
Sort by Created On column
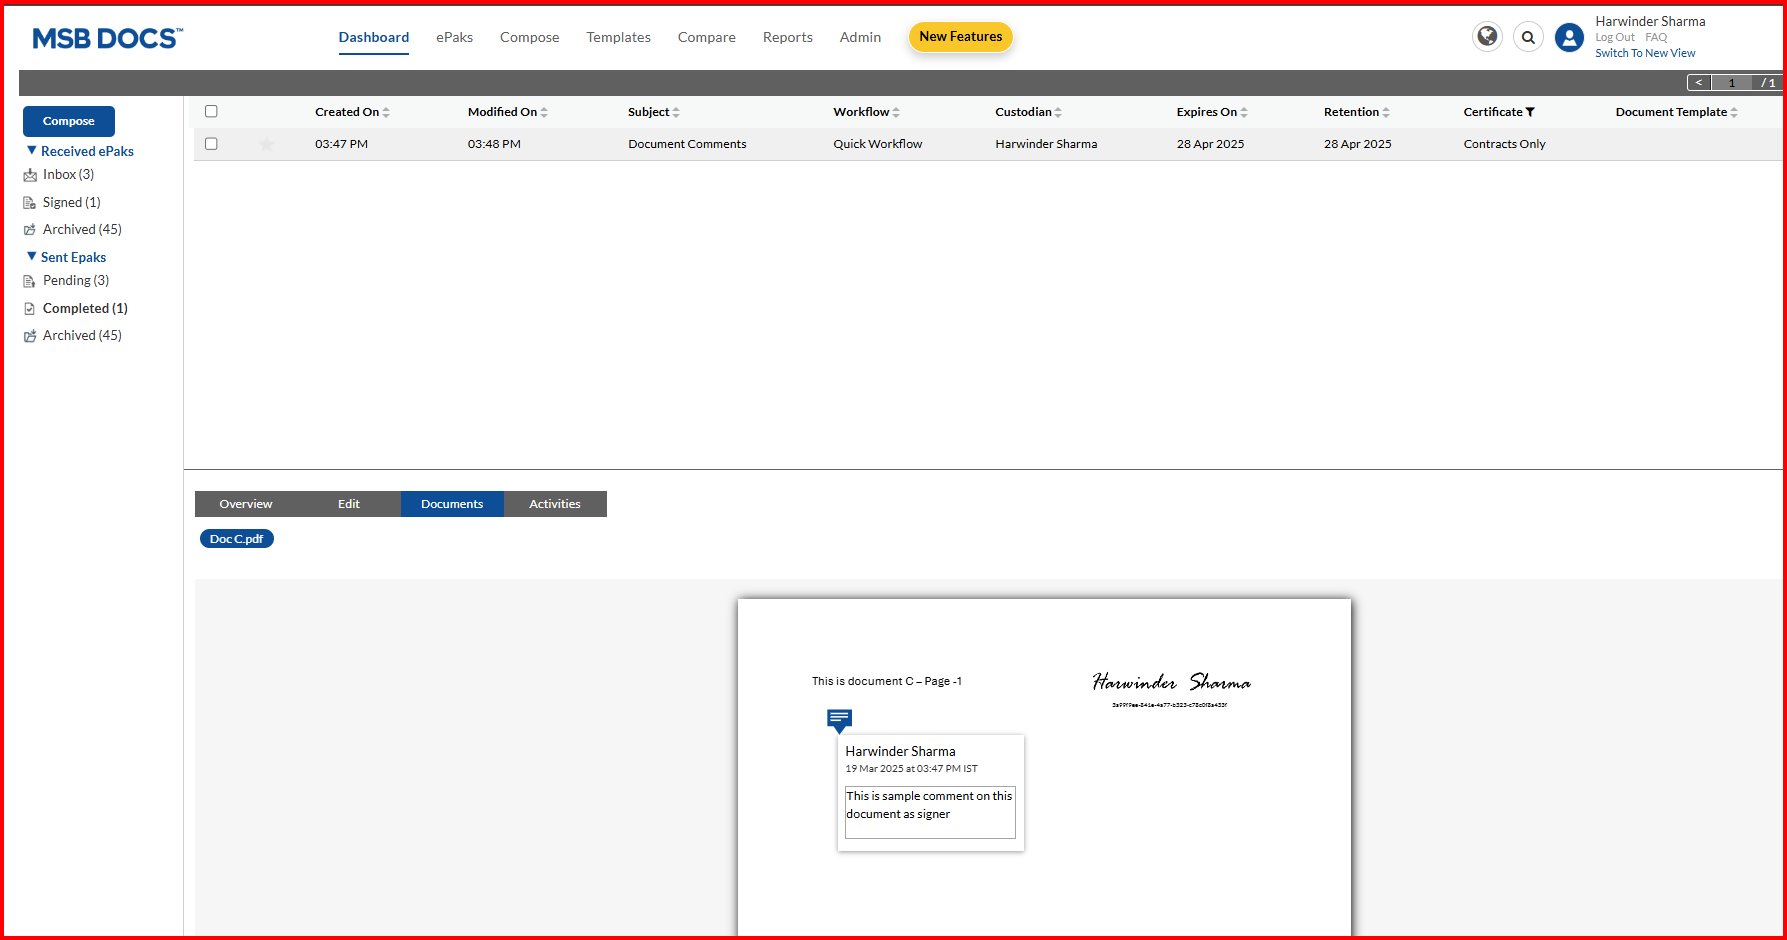[386, 112]
